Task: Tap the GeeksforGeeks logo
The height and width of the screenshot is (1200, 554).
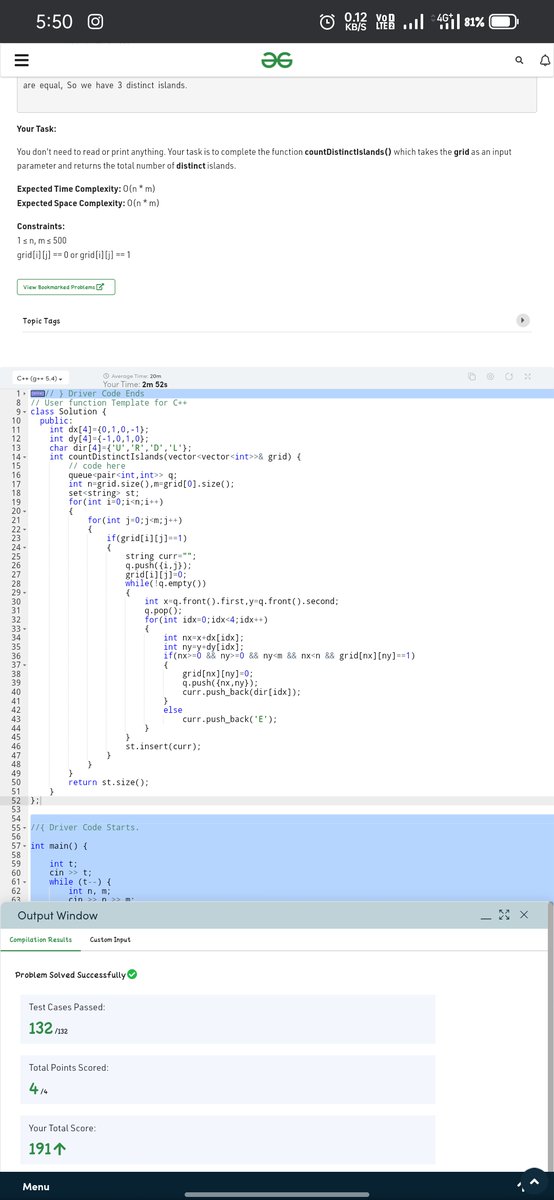Action: pos(277,61)
